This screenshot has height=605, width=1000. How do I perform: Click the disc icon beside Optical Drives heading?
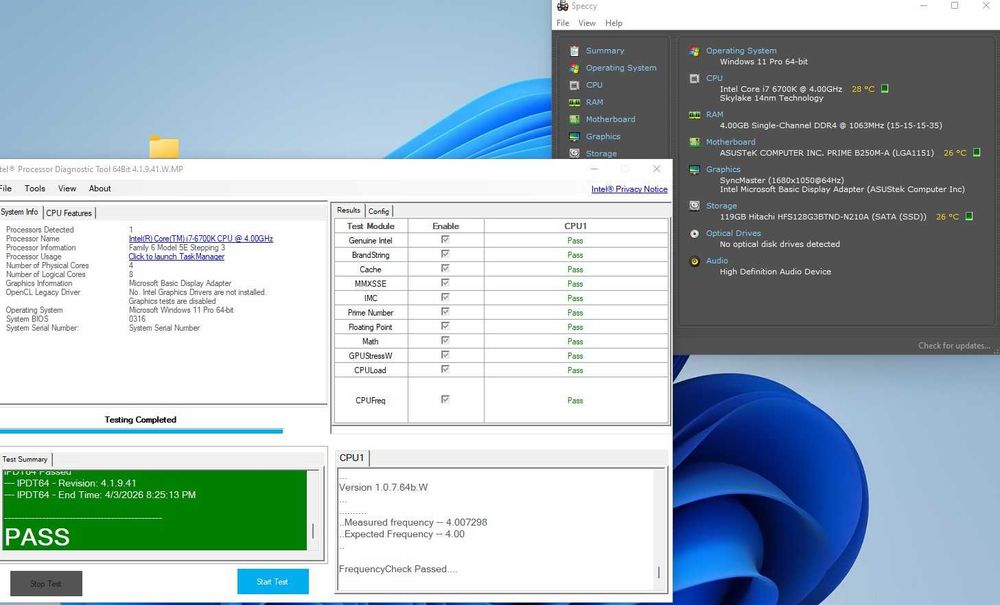[695, 233]
